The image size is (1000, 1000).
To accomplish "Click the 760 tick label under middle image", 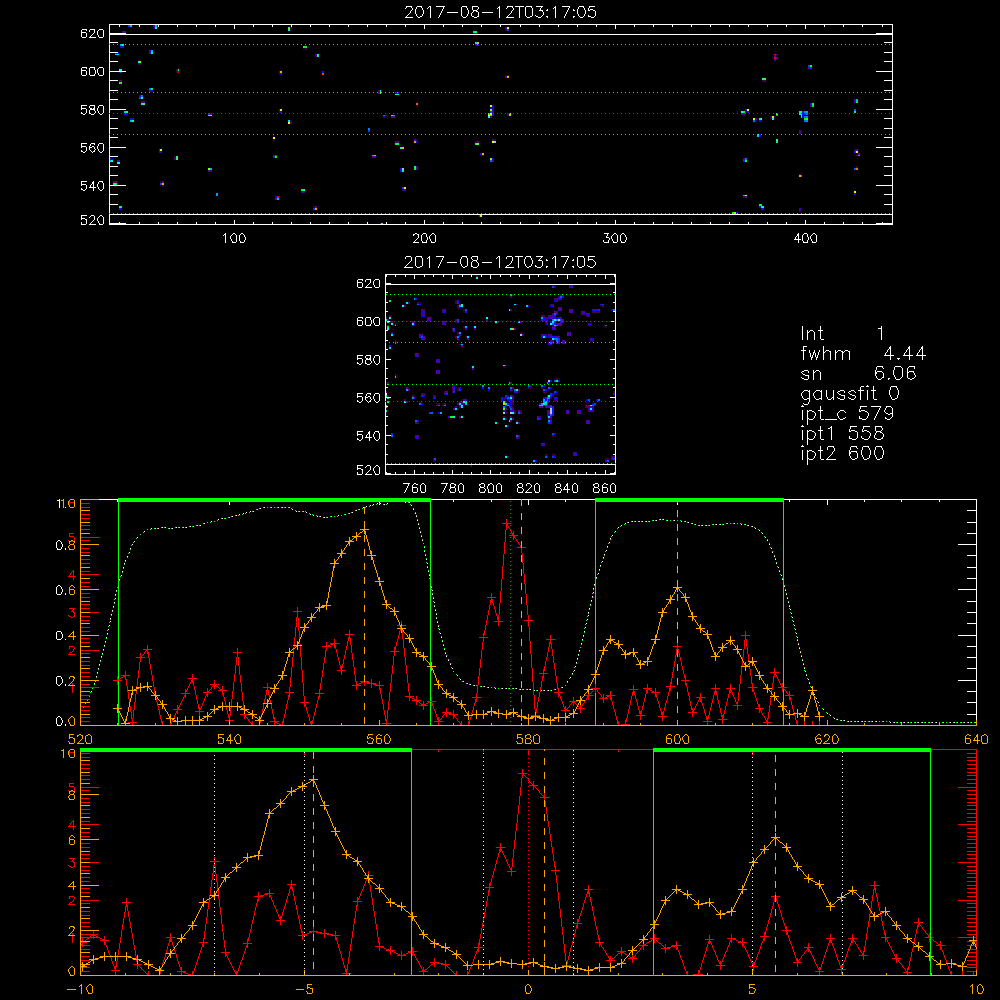I will (x=415, y=489).
